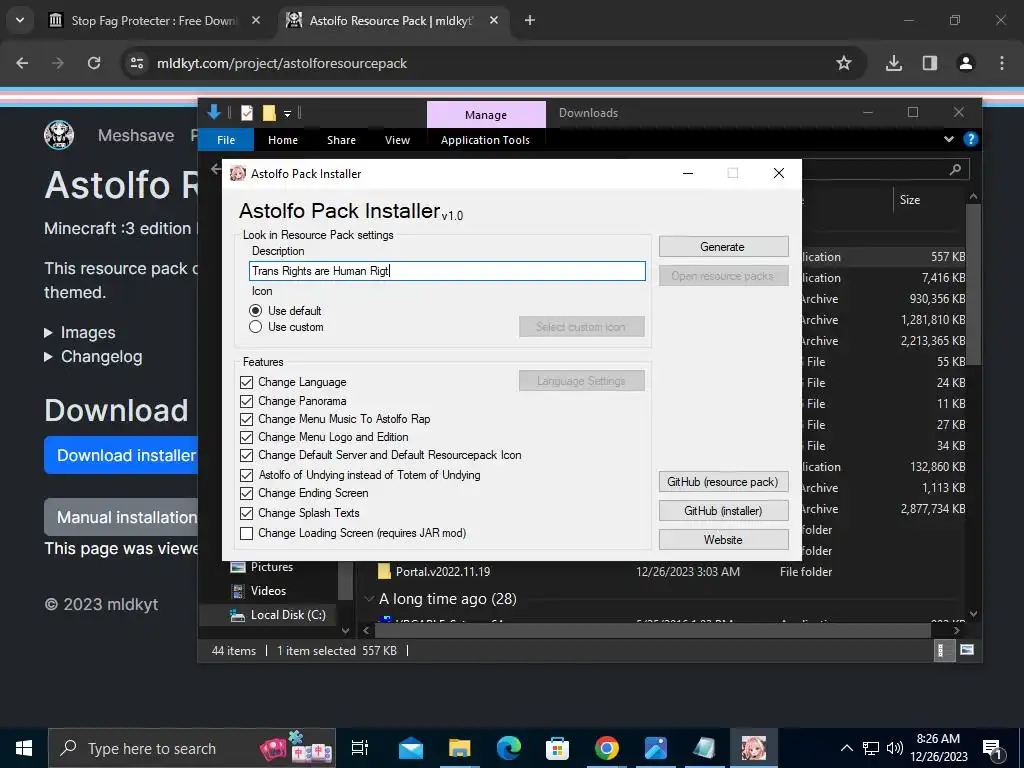Uncheck Change Panorama feature
The height and width of the screenshot is (768, 1024).
click(246, 401)
